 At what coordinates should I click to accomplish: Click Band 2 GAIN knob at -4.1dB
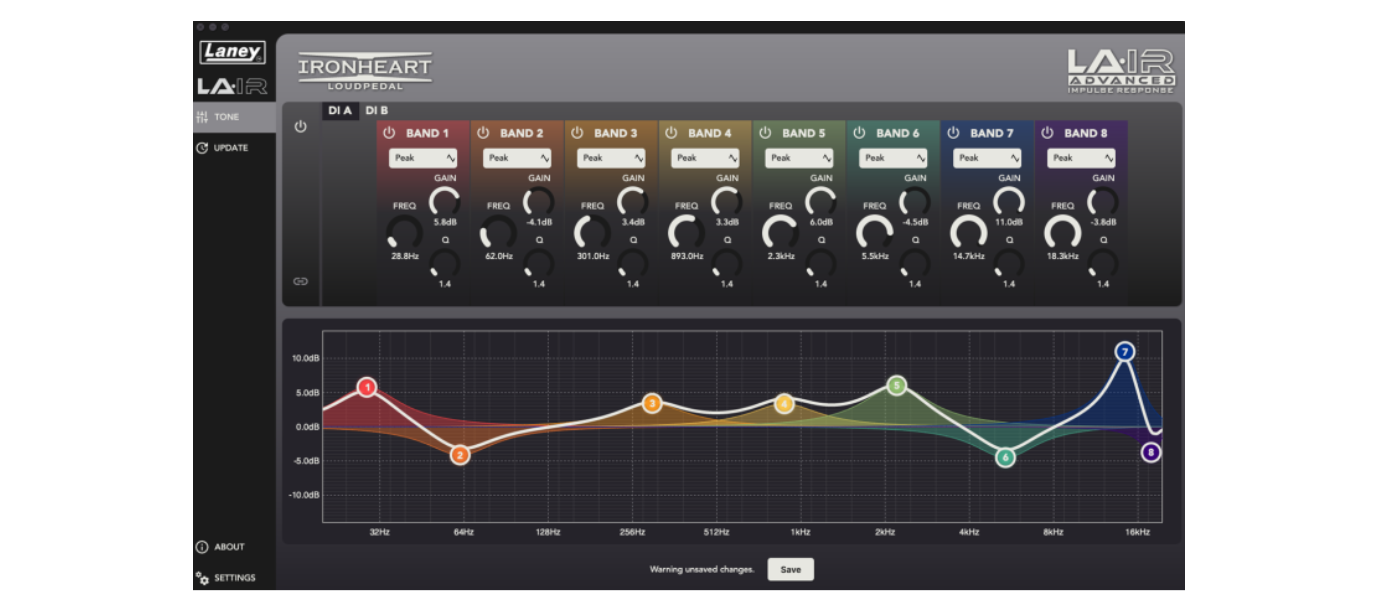pos(538,201)
